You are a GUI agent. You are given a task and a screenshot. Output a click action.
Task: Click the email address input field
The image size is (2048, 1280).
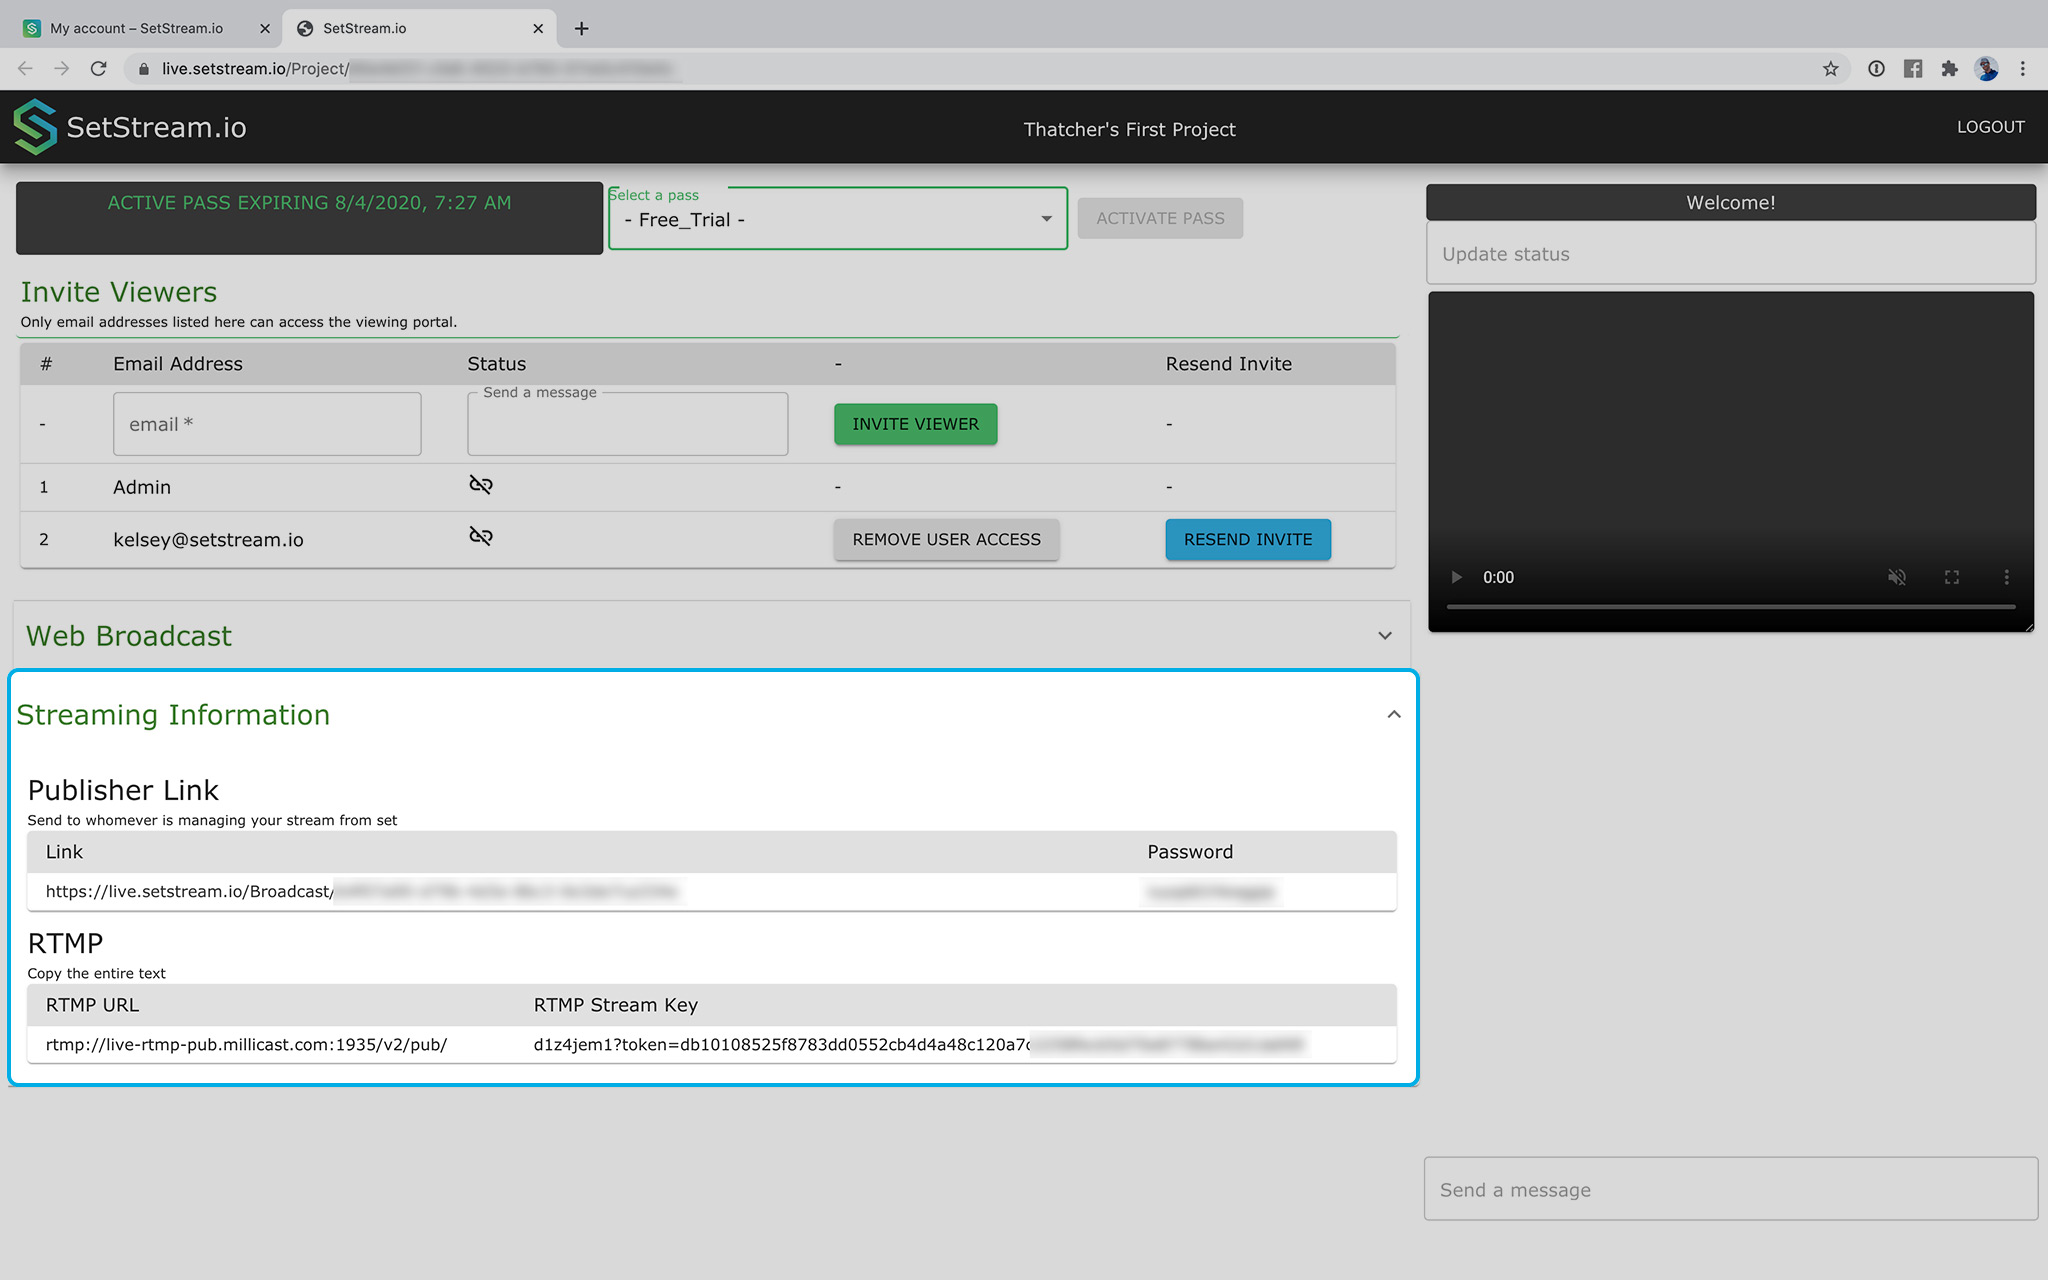[x=267, y=424]
